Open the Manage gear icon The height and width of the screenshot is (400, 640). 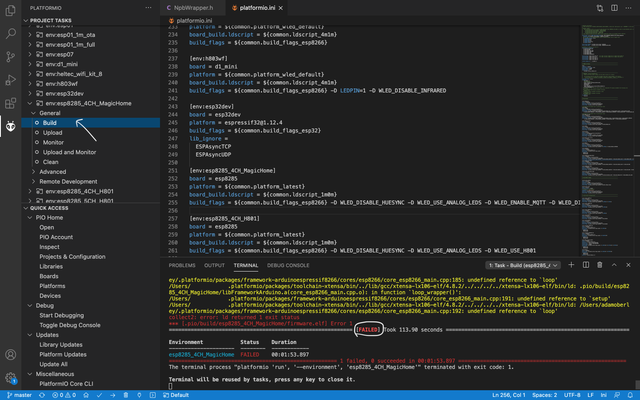(11, 378)
